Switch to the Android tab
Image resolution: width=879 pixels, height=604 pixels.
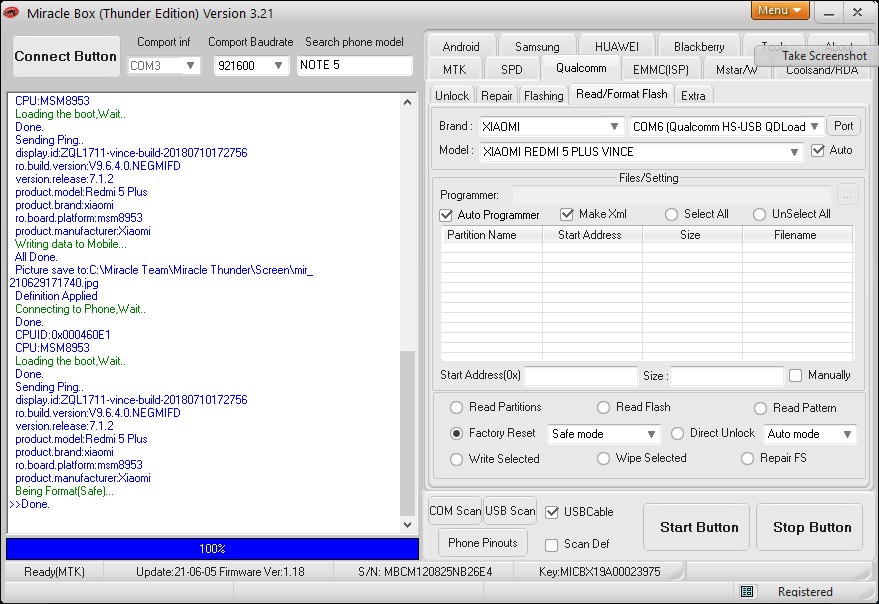tap(461, 47)
